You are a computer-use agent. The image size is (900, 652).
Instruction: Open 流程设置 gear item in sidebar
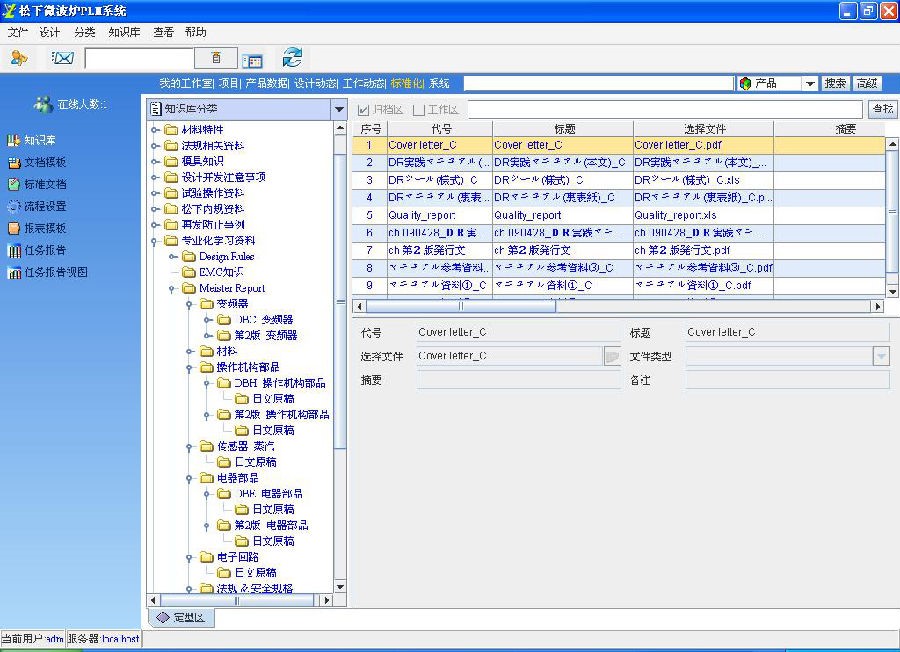[x=44, y=206]
